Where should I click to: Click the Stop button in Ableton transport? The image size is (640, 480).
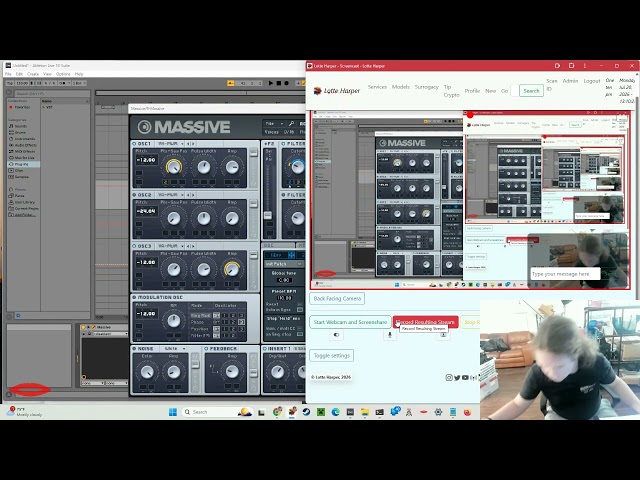(279, 83)
